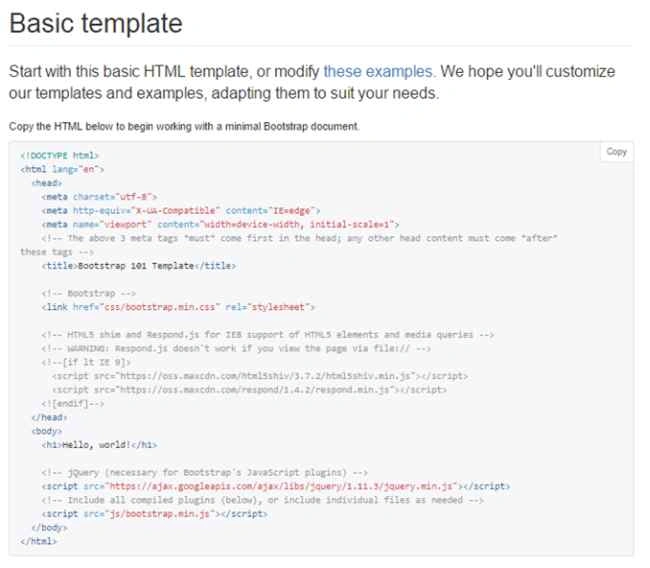650x568 pixels.
Task: Click the Copy button in code block
Action: (x=616, y=152)
